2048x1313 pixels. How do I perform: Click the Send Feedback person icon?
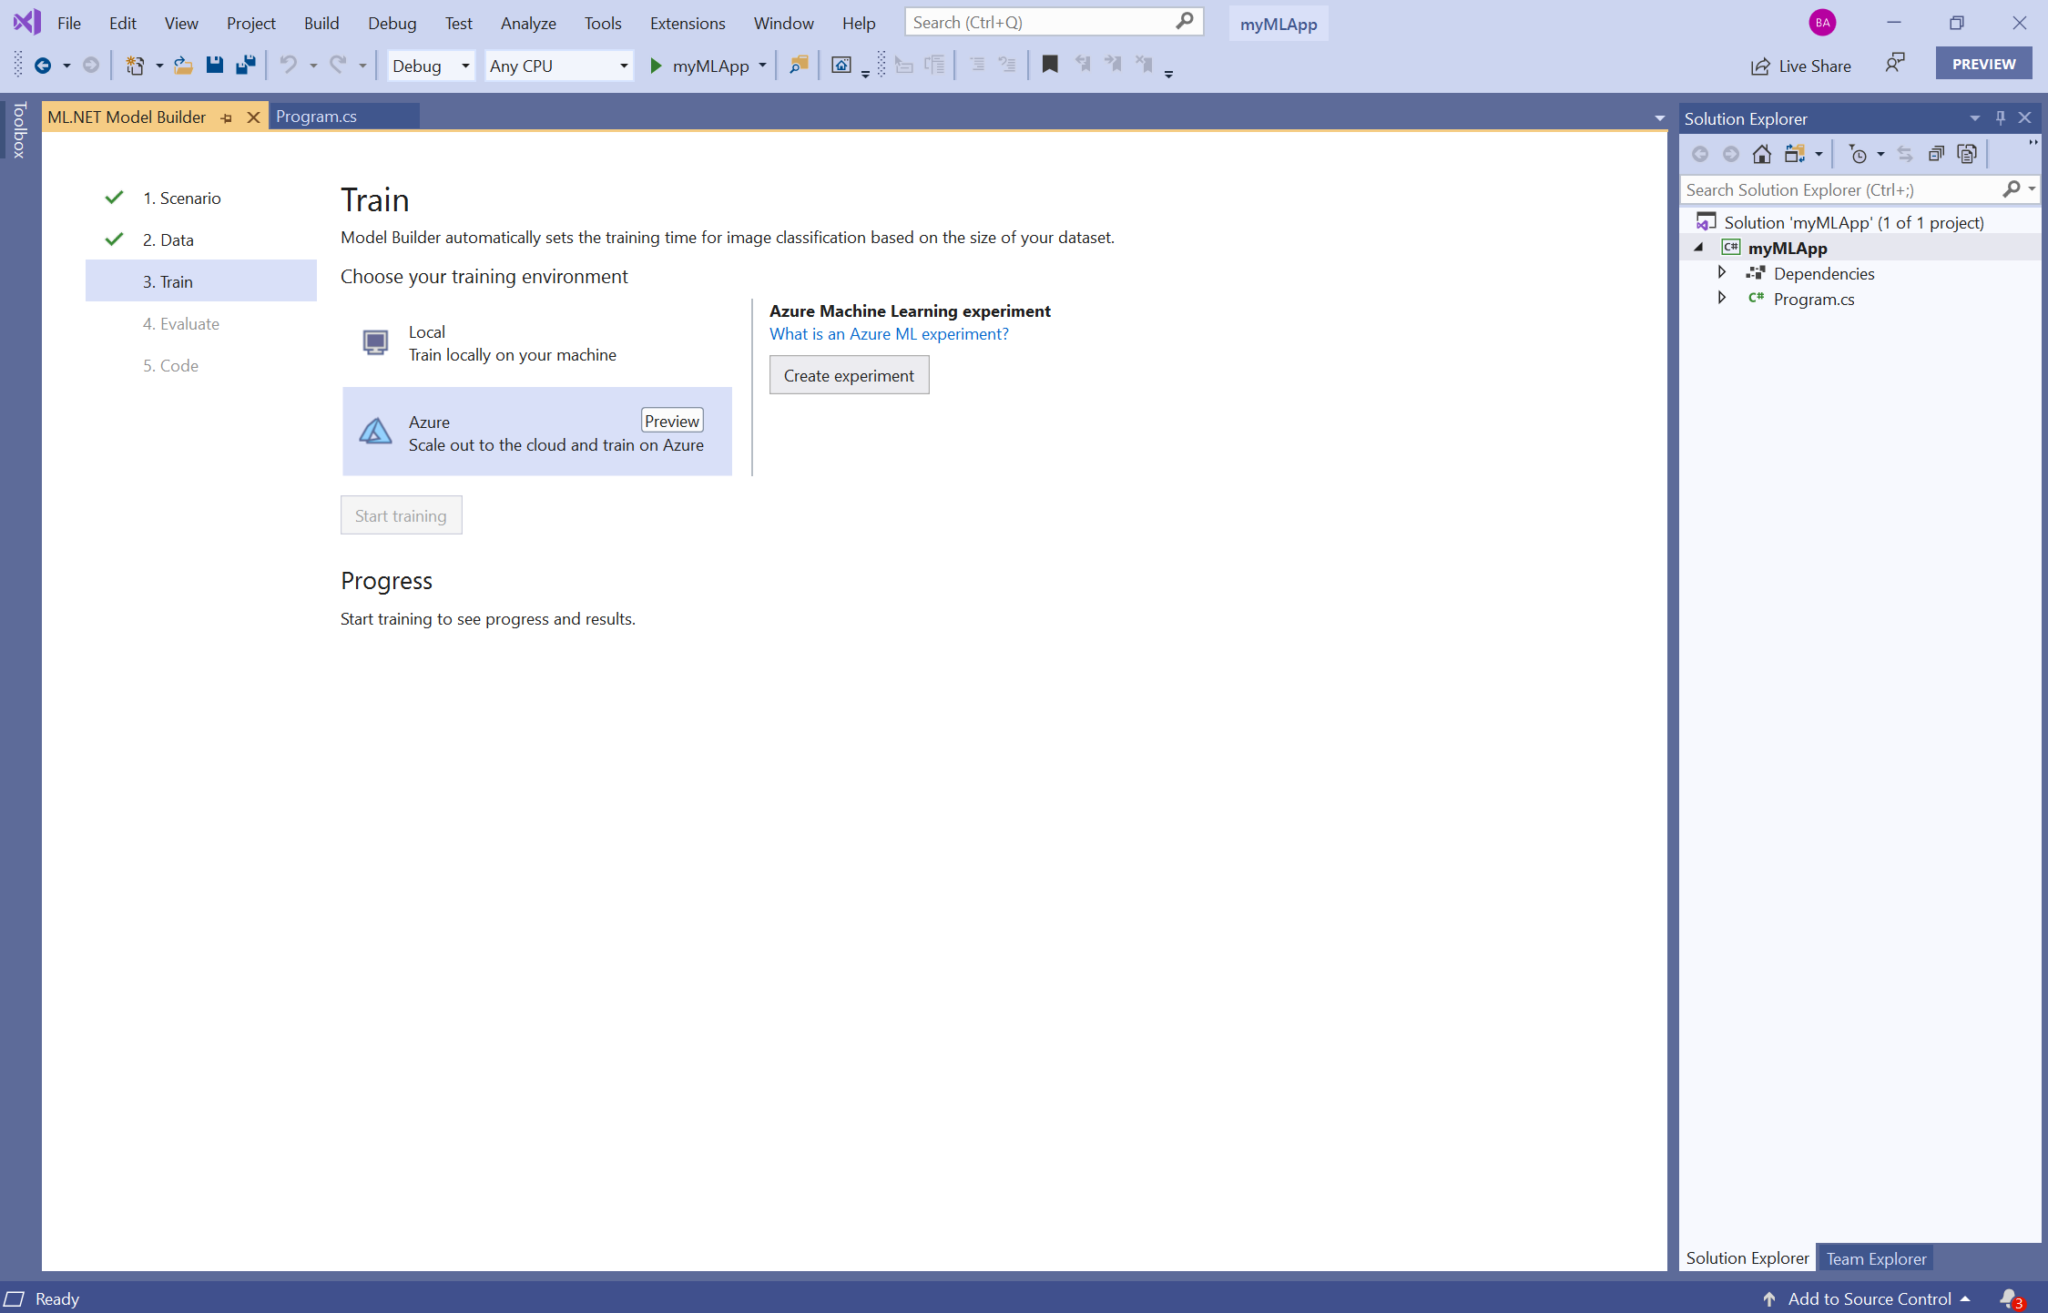1894,64
